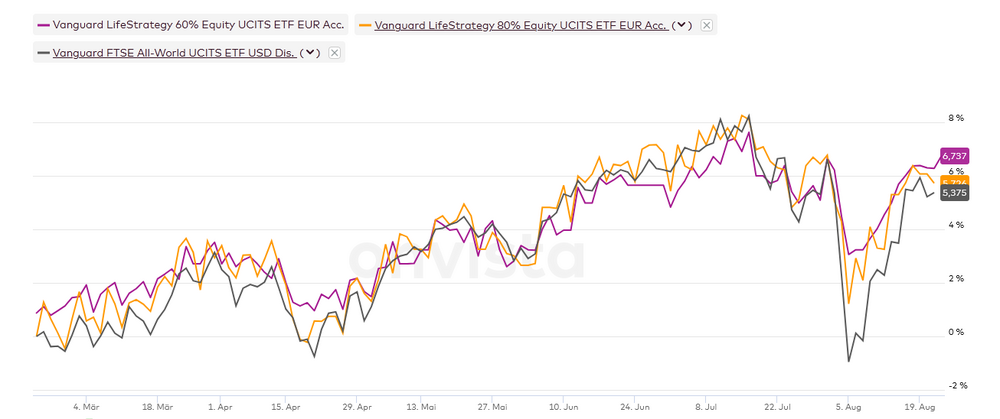
Task: Open chevron menu for FTSE All-World ETF
Action: 310,53
